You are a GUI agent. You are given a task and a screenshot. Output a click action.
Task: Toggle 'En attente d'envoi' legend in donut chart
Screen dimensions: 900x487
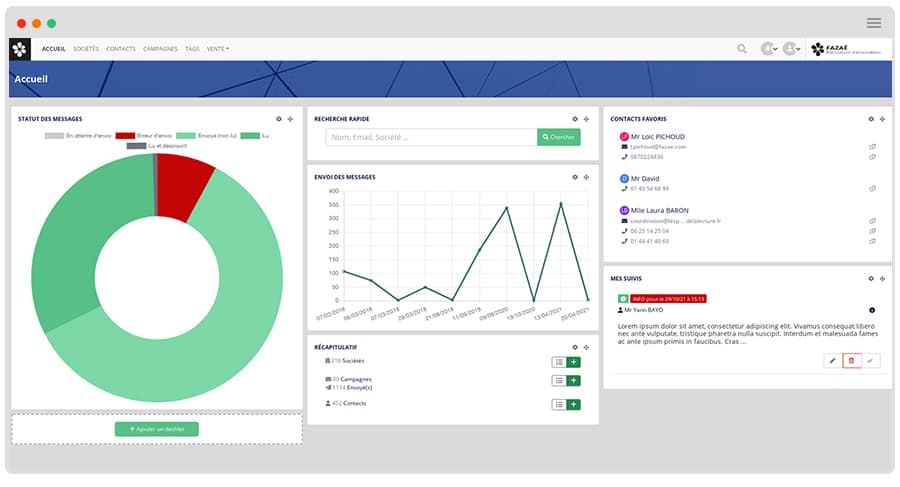tap(78, 136)
